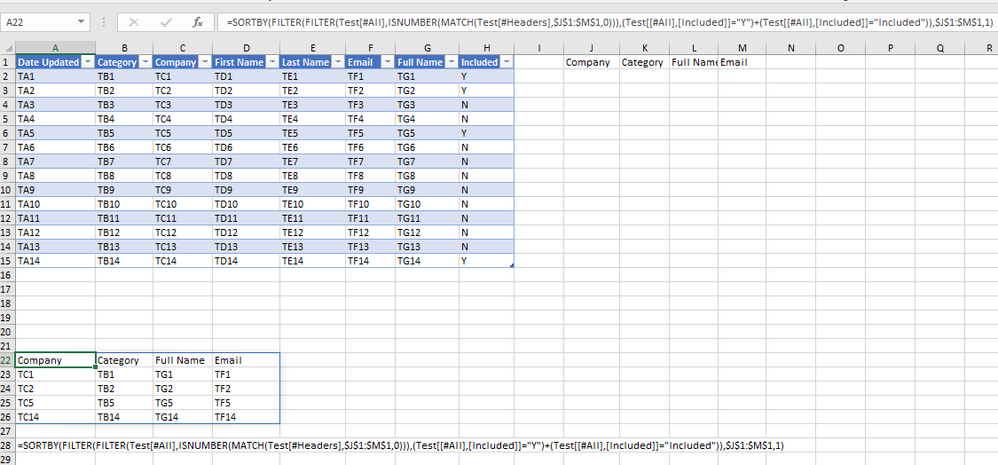The width and height of the screenshot is (998, 465).
Task: Select column J header
Action: click(x=591, y=48)
